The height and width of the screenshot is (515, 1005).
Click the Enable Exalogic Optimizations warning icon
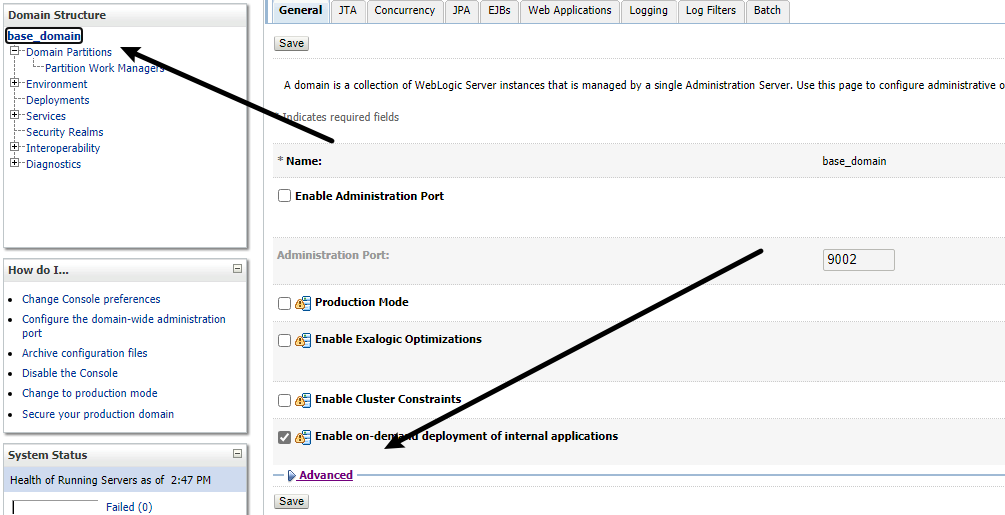point(303,341)
